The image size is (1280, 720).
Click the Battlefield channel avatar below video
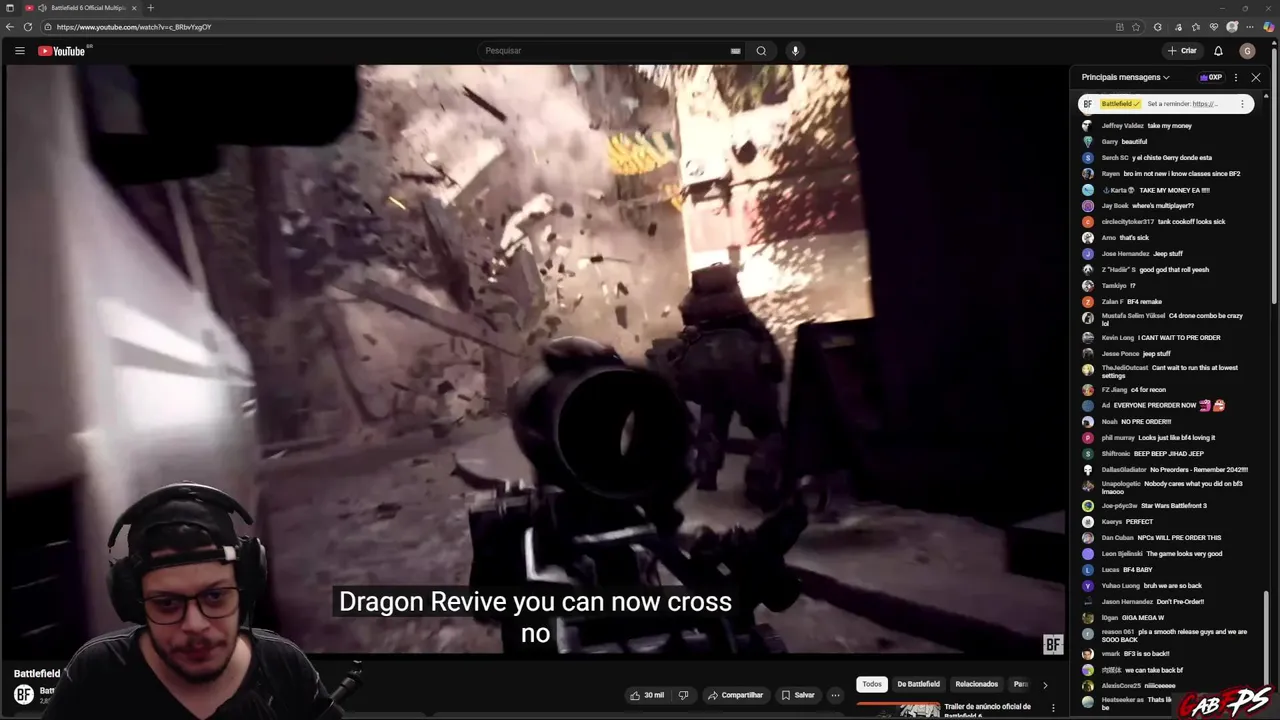(24, 694)
